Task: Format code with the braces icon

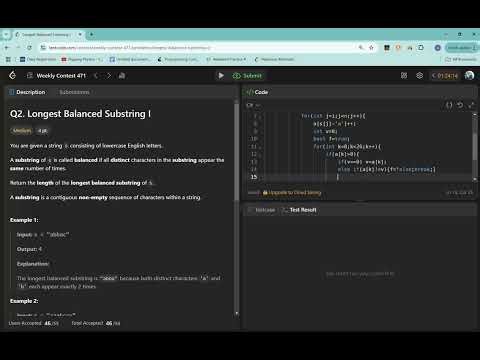Action: tap(449, 105)
